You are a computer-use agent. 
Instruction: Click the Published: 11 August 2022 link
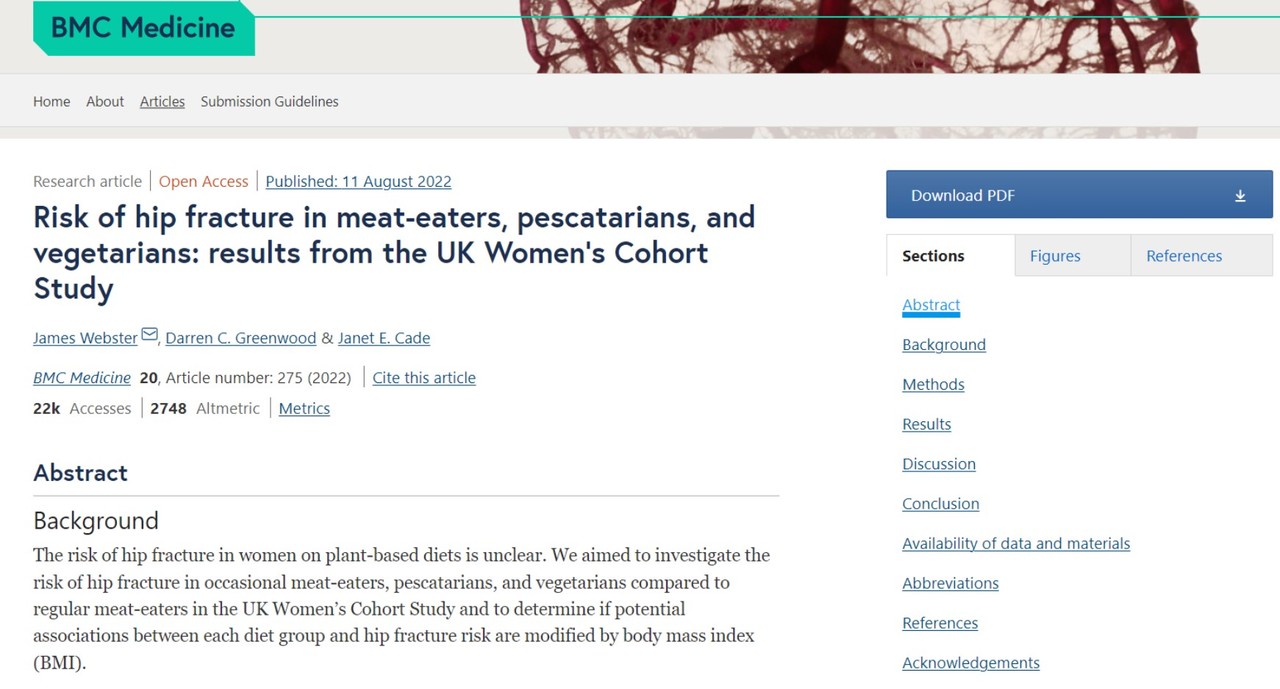[x=358, y=181]
